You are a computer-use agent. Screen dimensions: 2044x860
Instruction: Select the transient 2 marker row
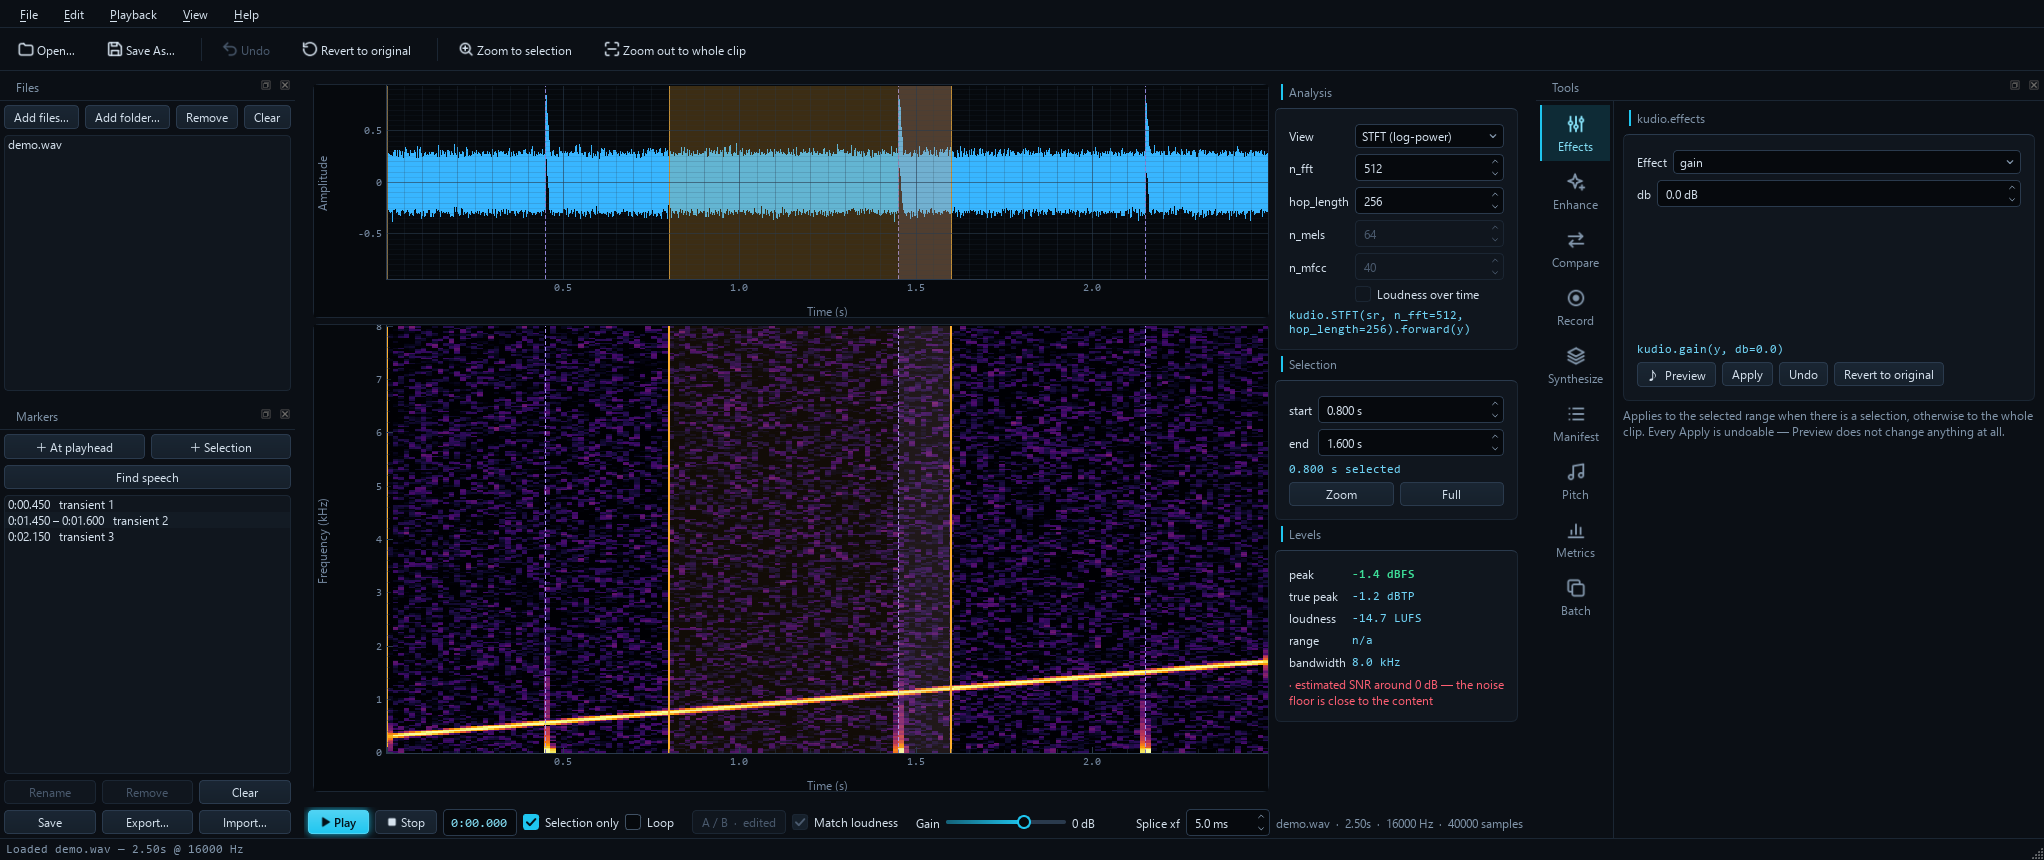click(147, 520)
